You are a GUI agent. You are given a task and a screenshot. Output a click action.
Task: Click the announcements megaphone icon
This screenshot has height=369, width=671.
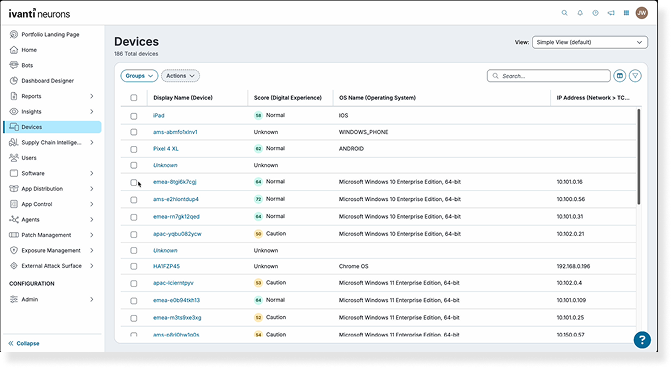[x=611, y=13]
